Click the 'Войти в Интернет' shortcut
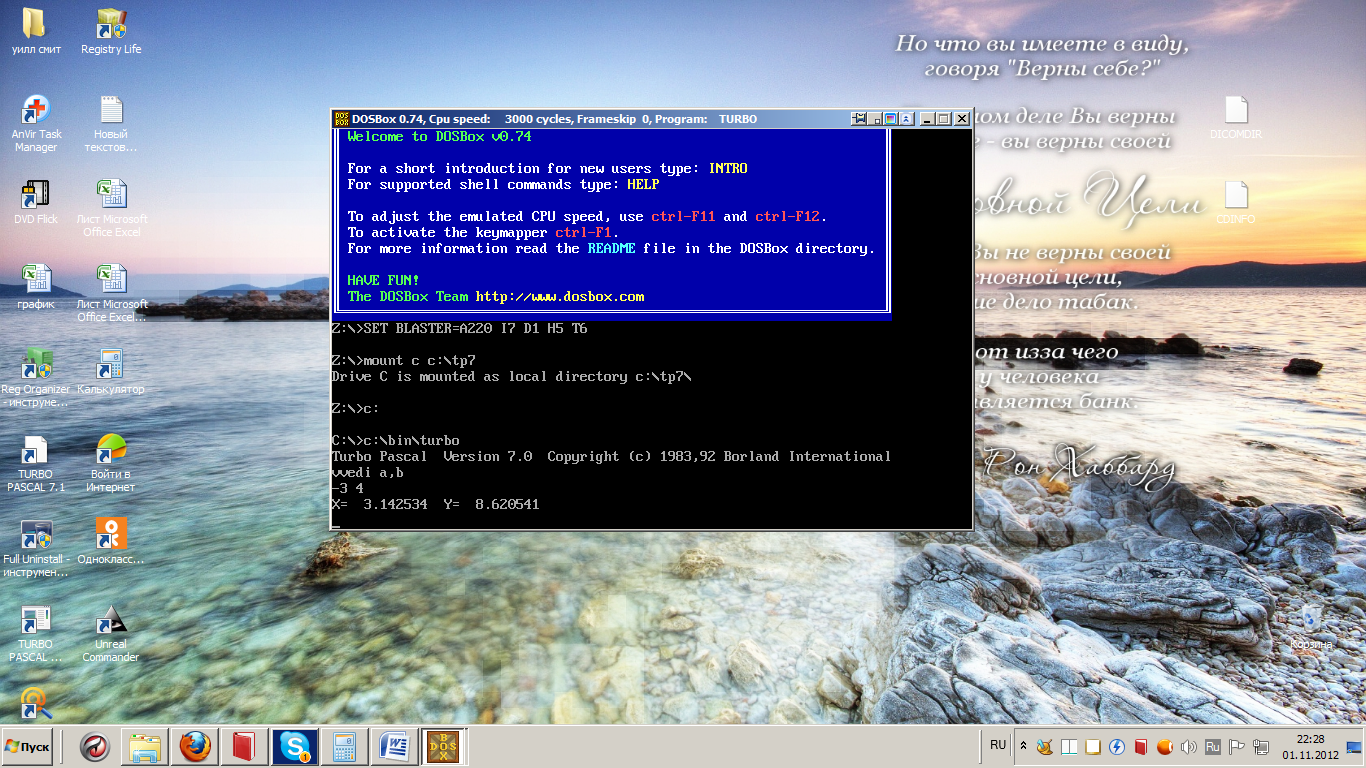 point(111,463)
